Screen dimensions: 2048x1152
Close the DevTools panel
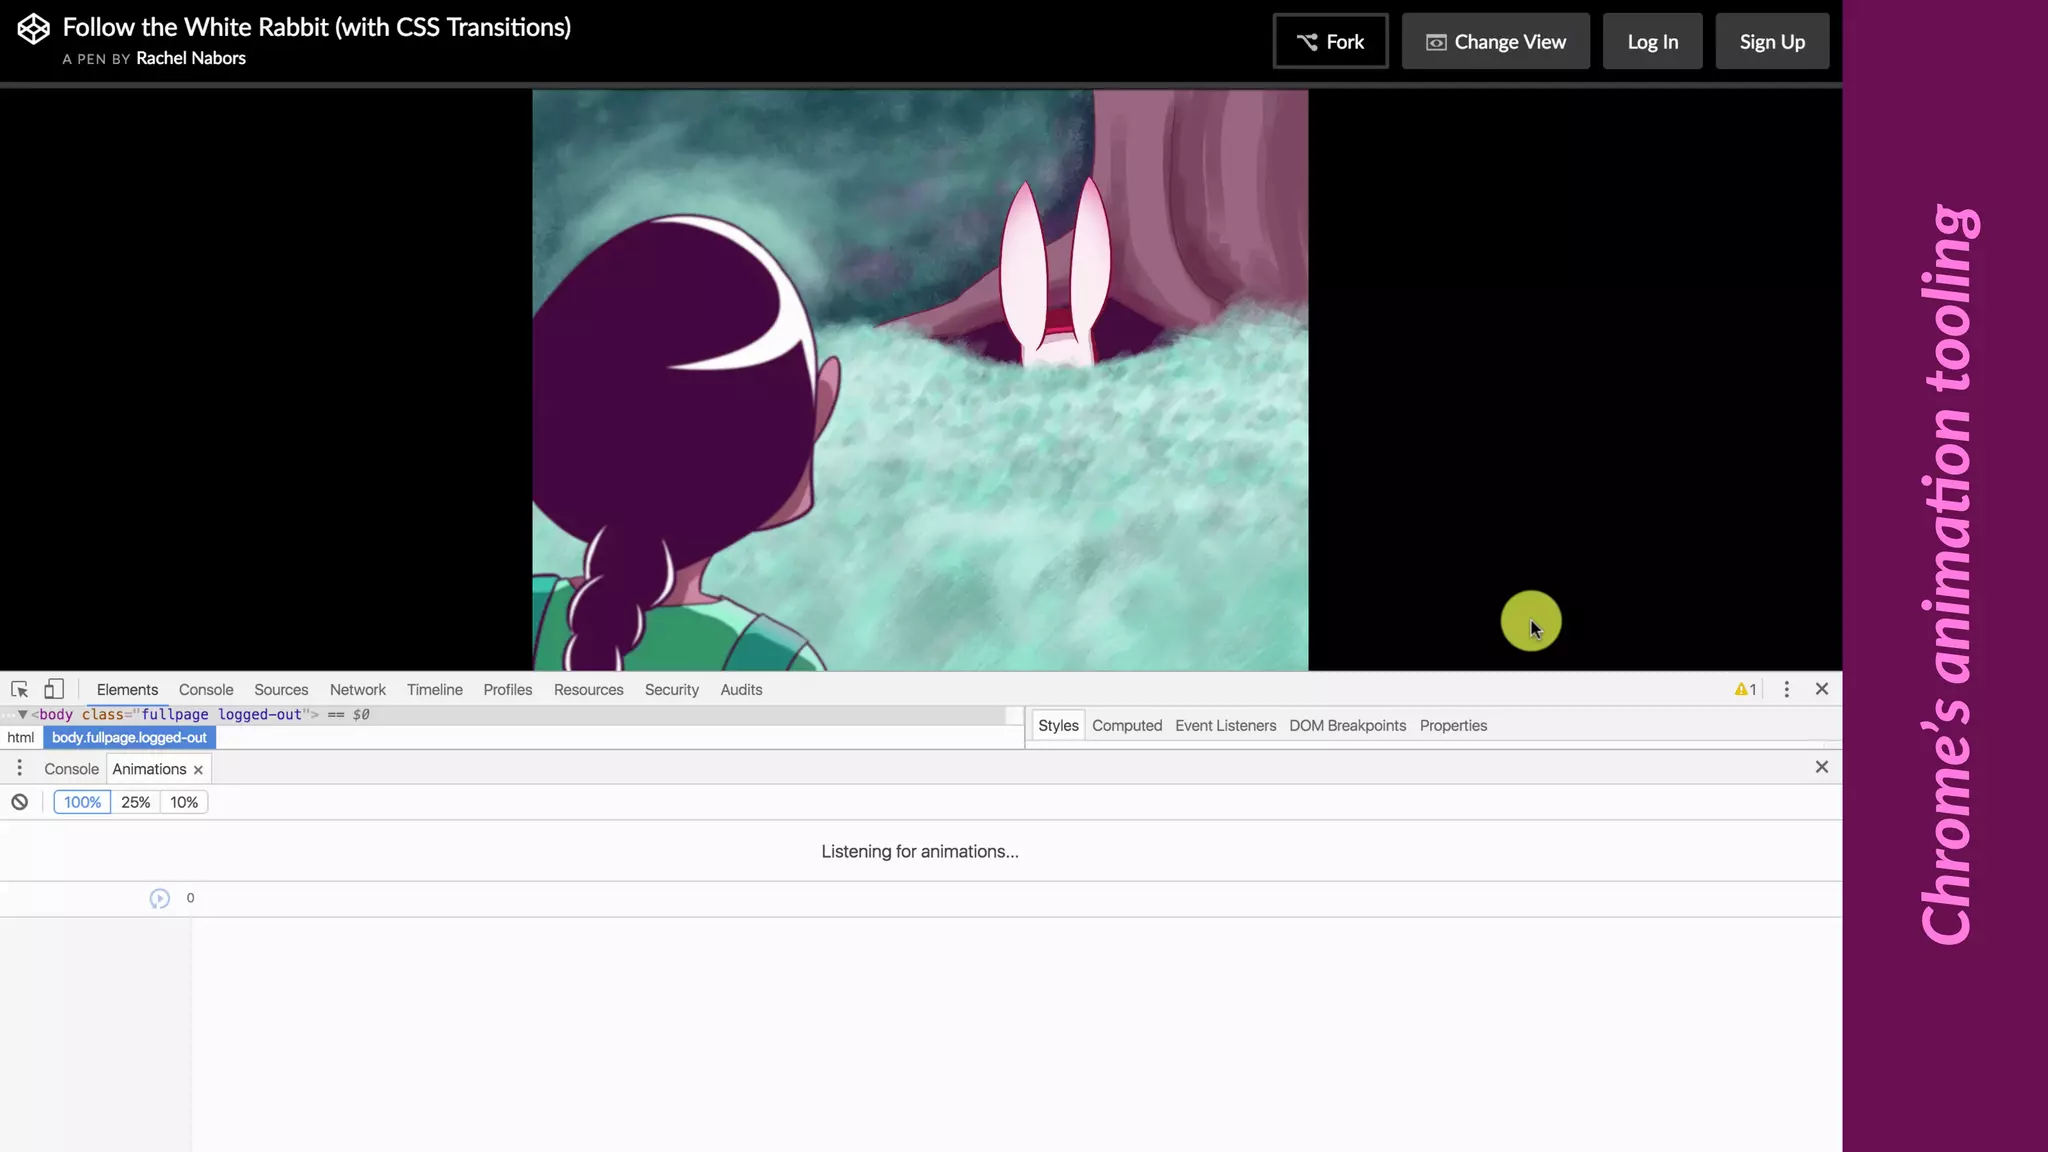tap(1822, 689)
